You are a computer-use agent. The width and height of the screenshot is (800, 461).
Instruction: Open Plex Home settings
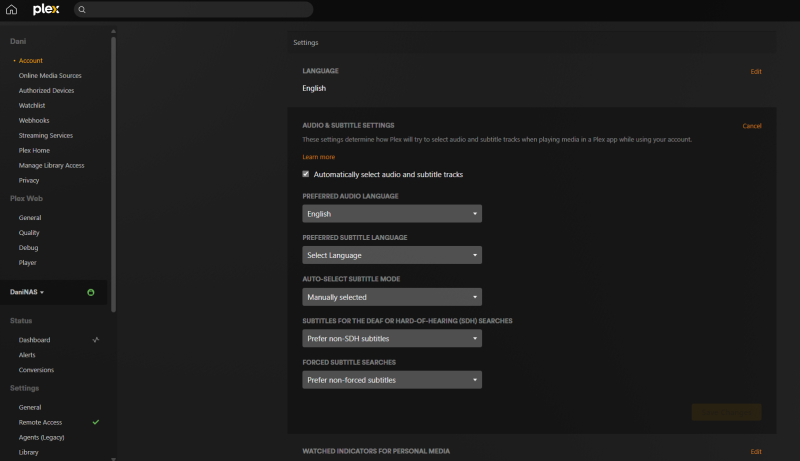34,150
